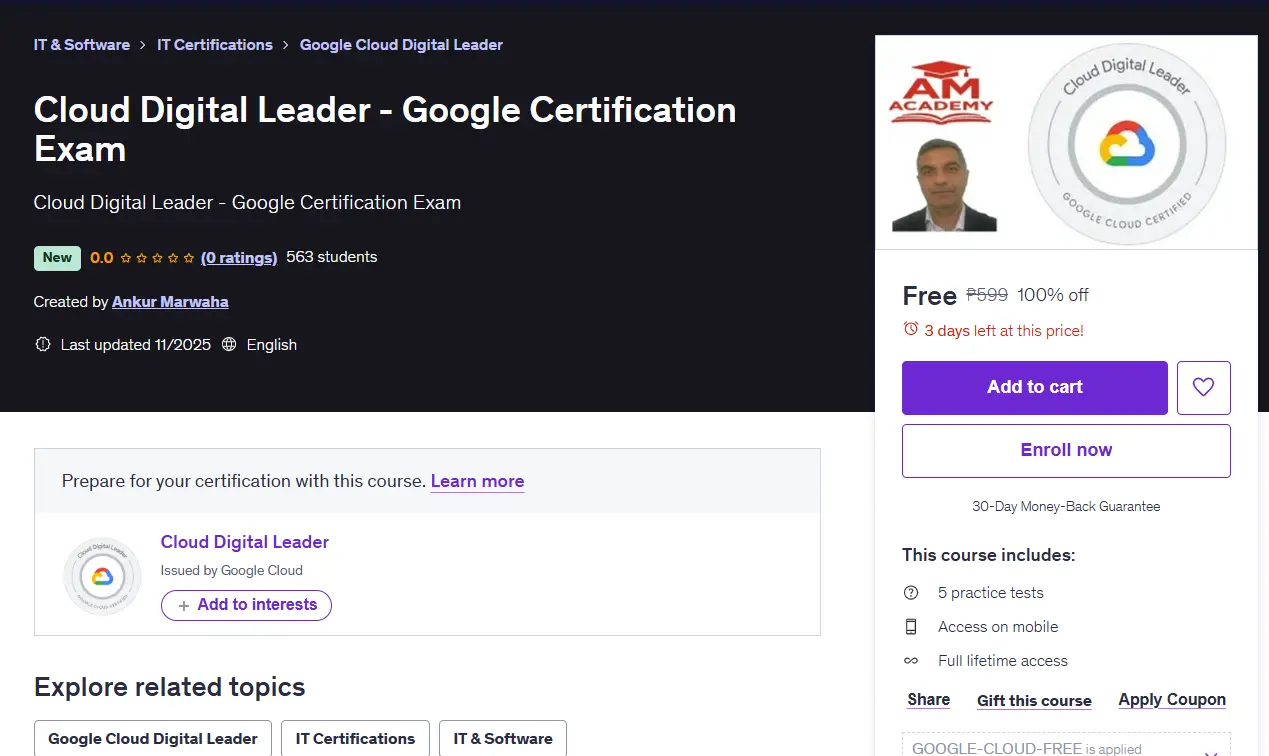Click the Enroll now button
This screenshot has width=1269, height=756.
(x=1066, y=451)
